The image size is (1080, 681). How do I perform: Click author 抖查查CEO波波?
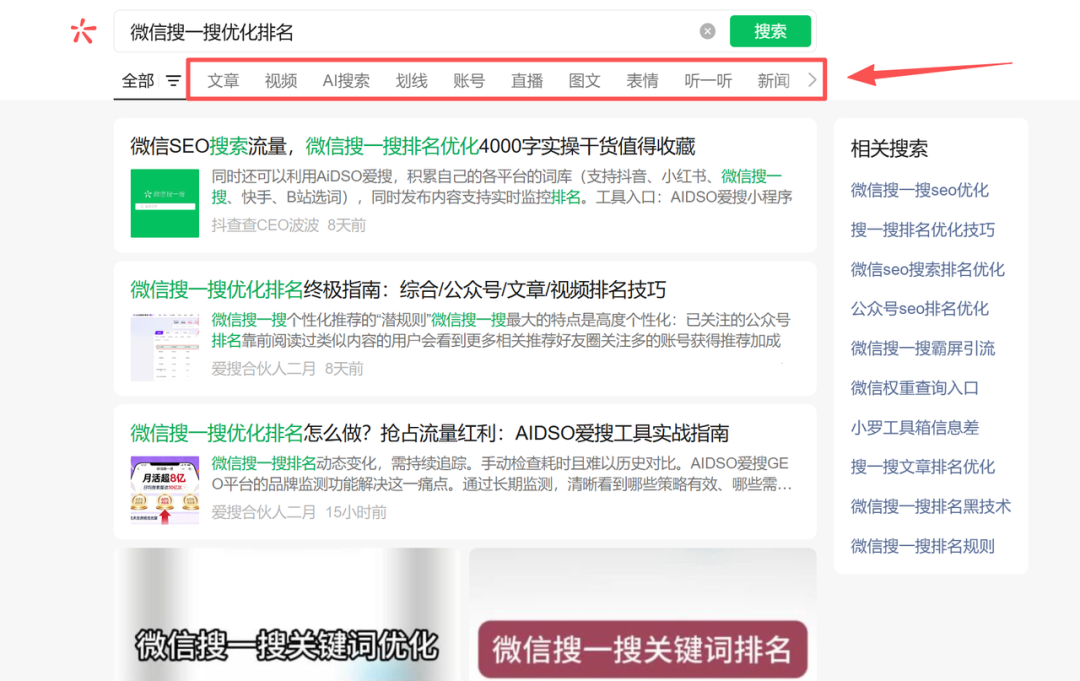tap(265, 225)
